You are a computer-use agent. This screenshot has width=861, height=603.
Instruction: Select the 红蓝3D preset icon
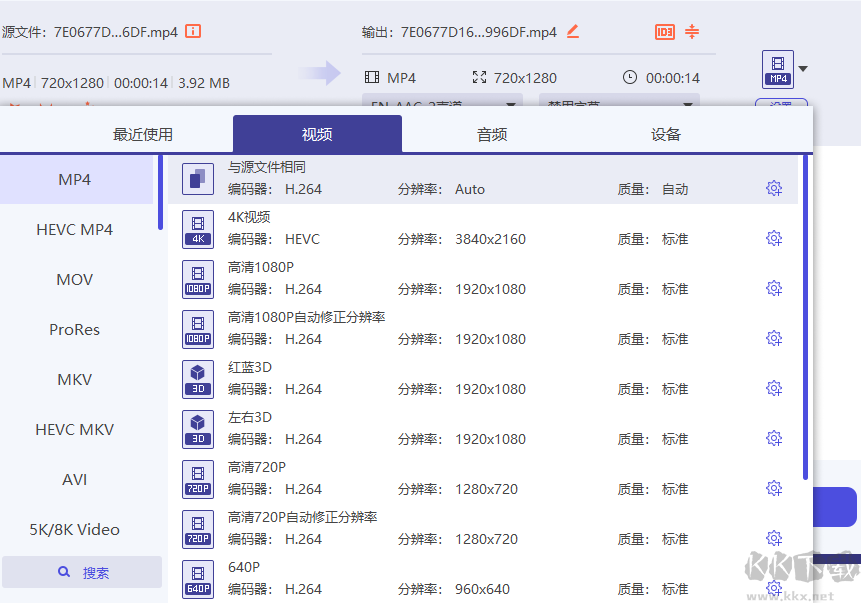coord(197,379)
